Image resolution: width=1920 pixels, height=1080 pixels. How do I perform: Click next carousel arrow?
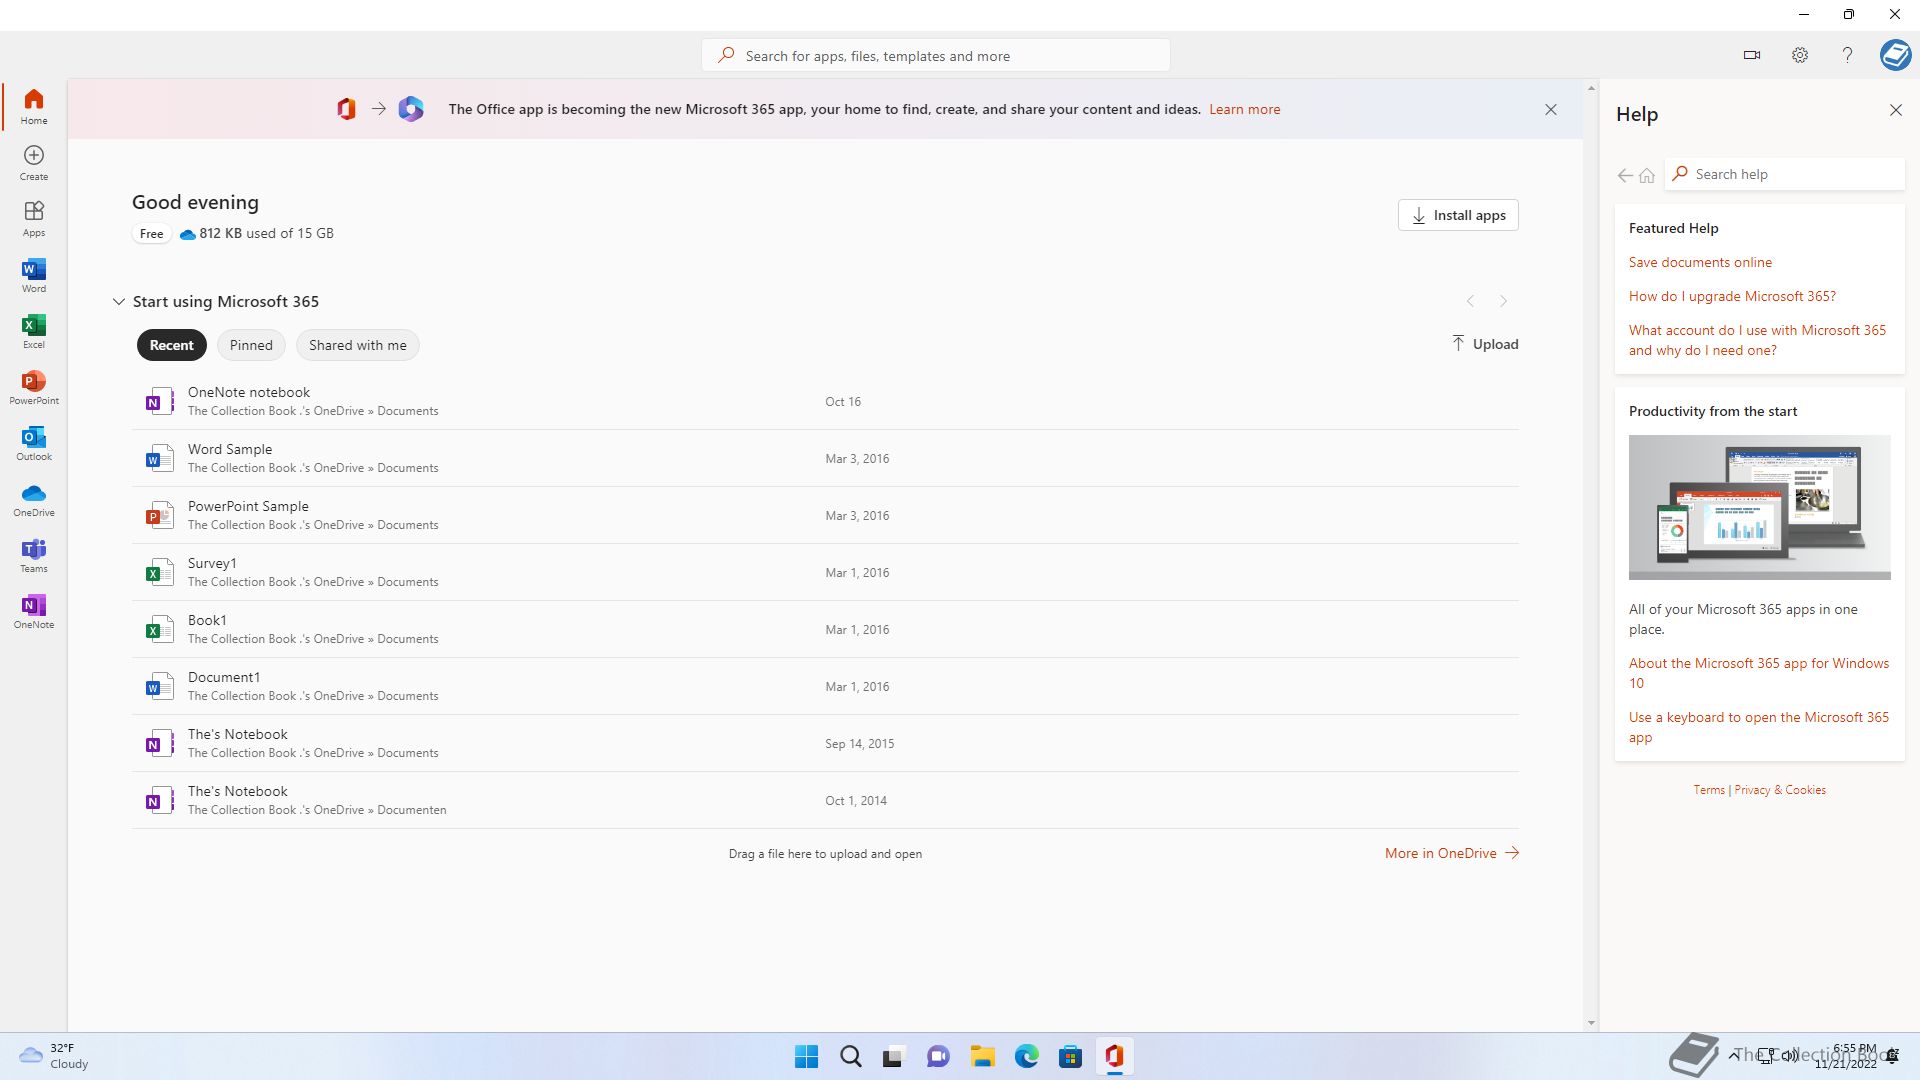(1503, 301)
